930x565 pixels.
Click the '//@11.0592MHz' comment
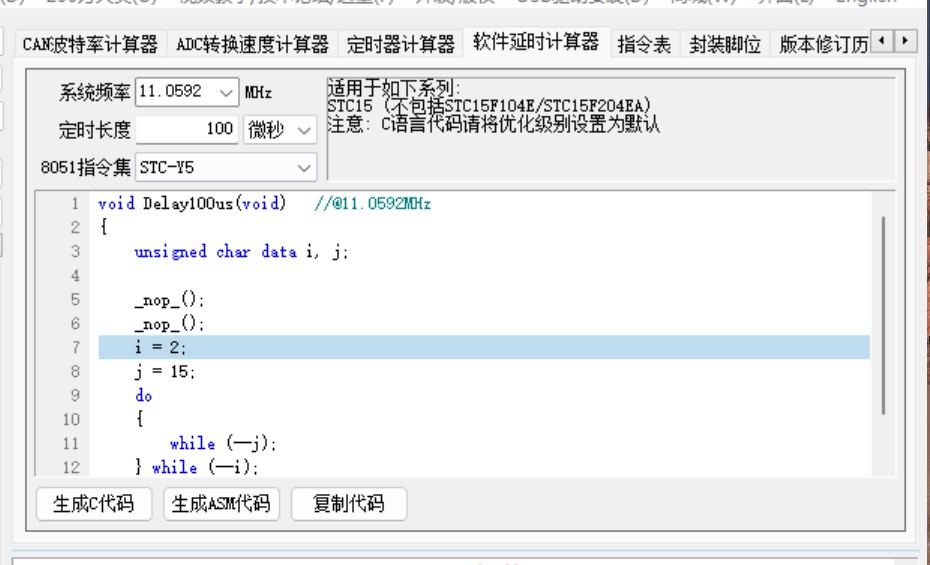[372, 203]
